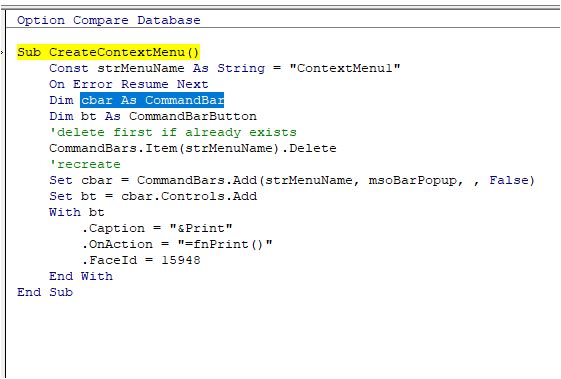
Task: Click the Const strMenuName declaration line
Action: point(225,68)
